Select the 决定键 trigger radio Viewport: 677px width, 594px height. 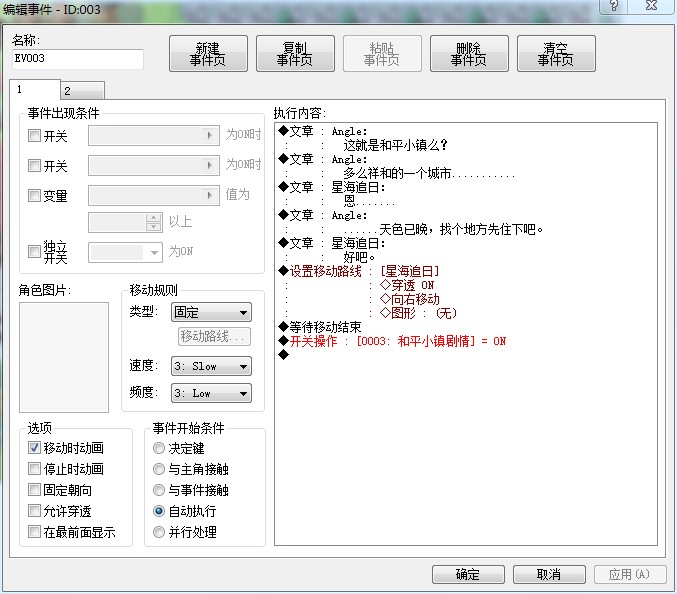tap(159, 448)
